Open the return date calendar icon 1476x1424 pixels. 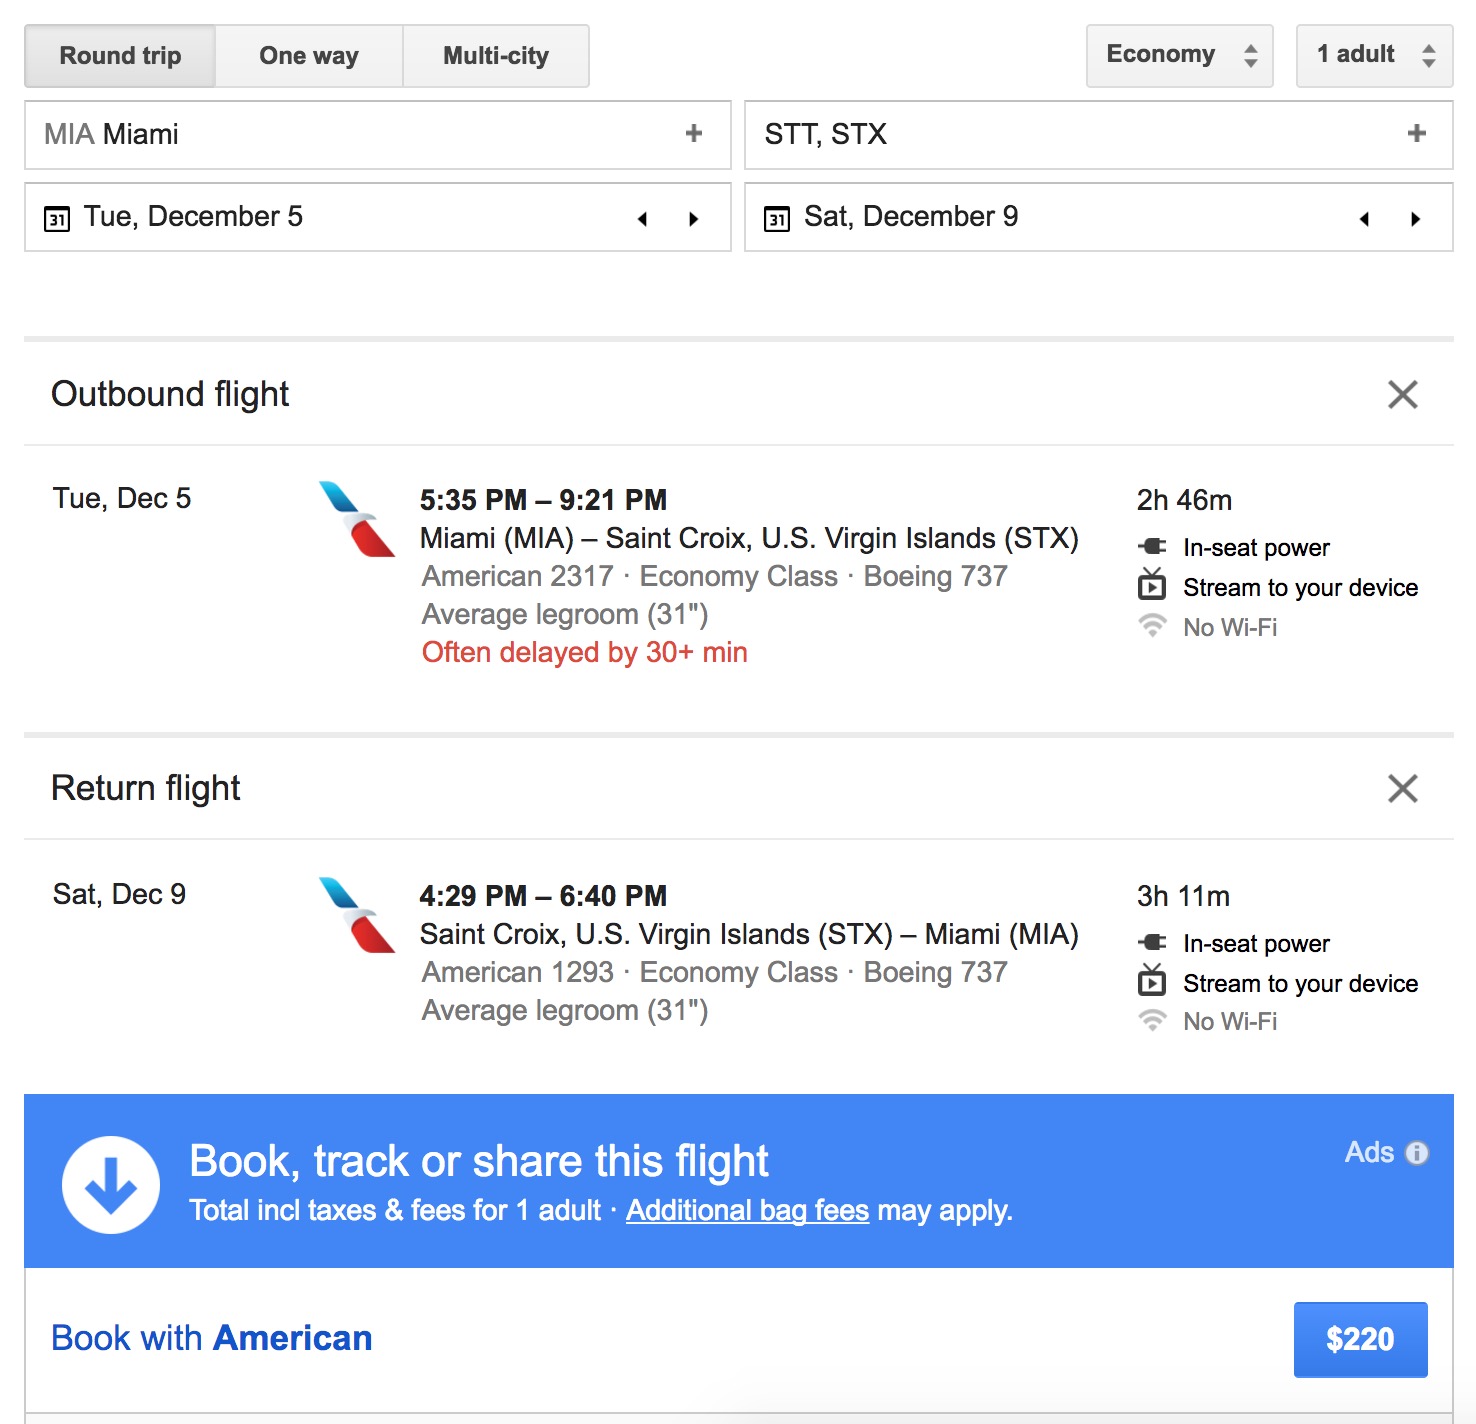777,218
